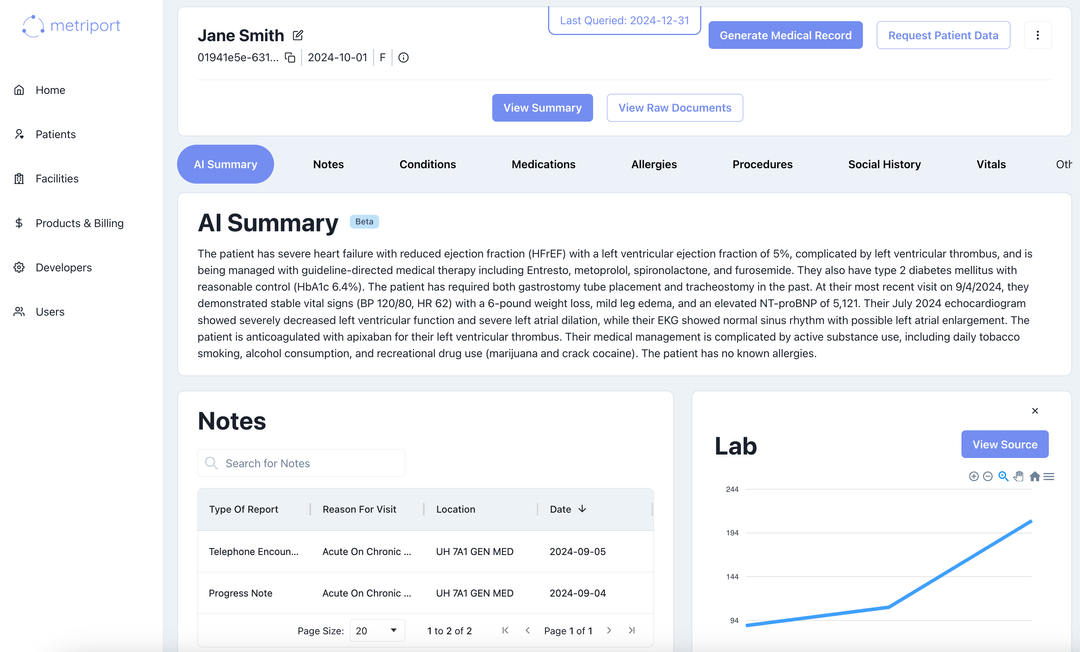1080x652 pixels.
Task: Go to first page of notes
Action: pyautogui.click(x=505, y=631)
